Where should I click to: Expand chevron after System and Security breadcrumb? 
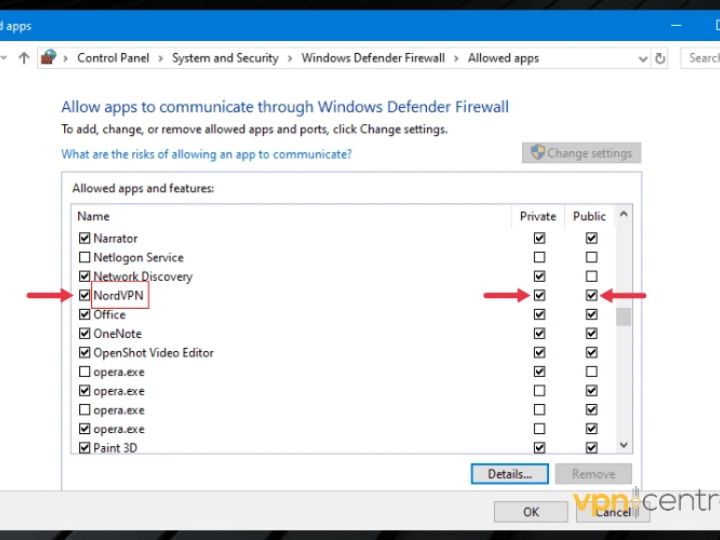point(290,59)
